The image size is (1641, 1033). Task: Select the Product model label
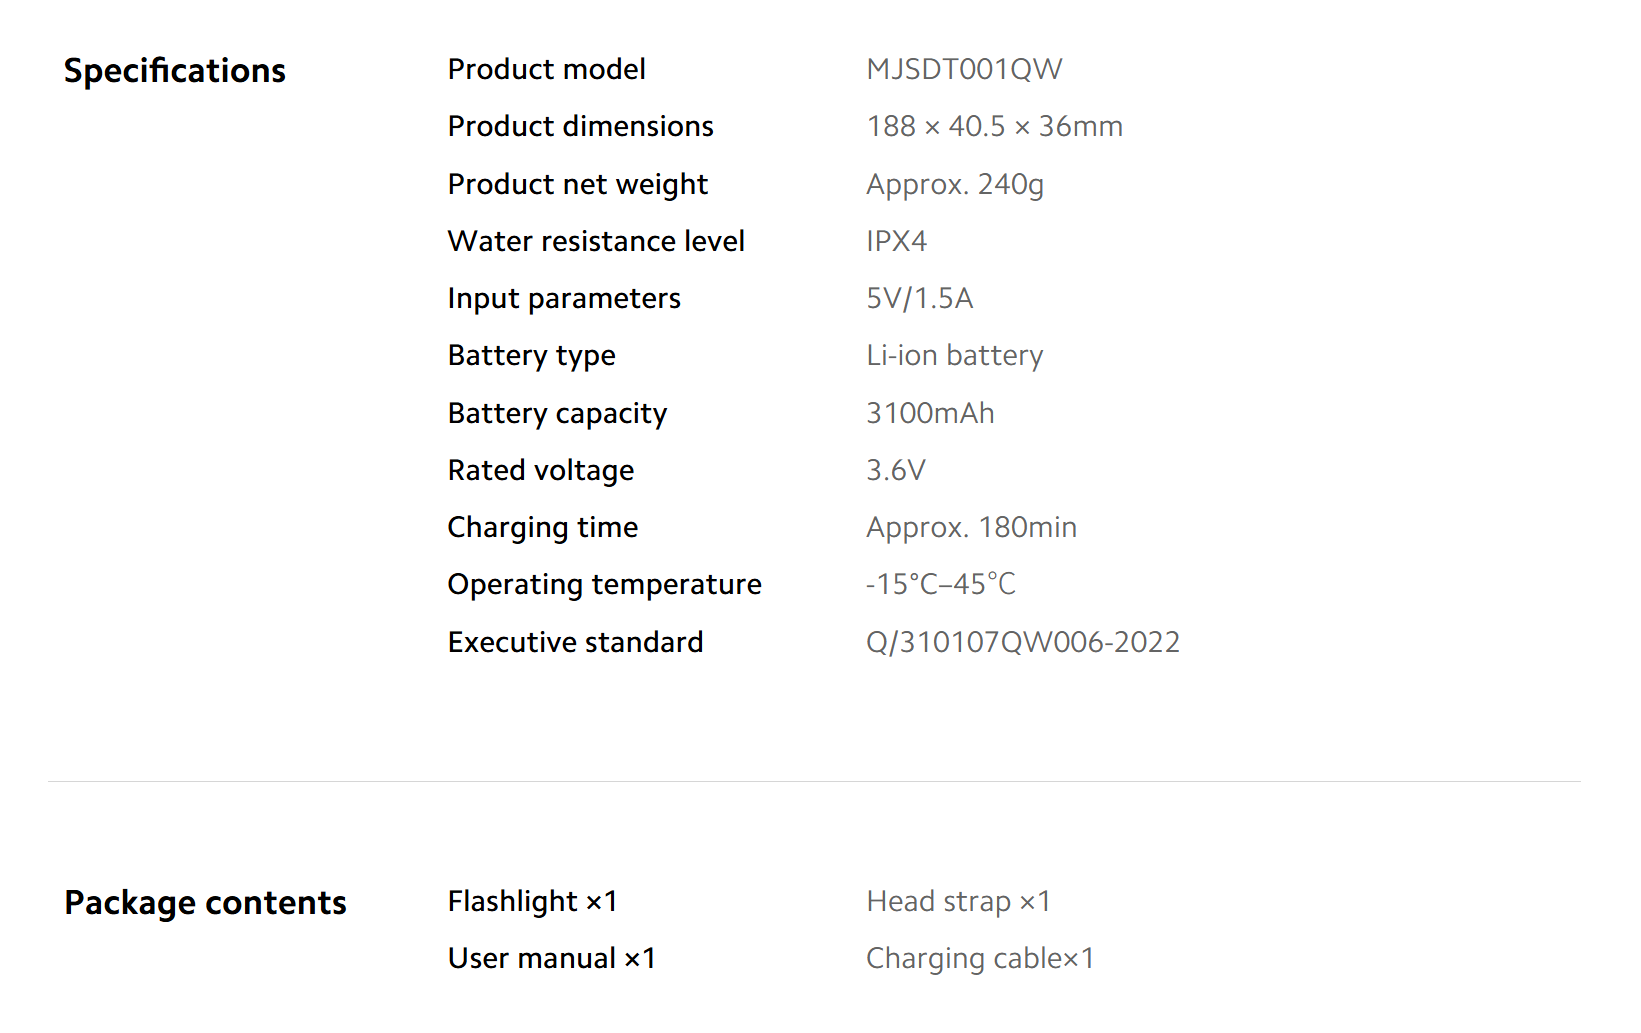pyautogui.click(x=546, y=69)
